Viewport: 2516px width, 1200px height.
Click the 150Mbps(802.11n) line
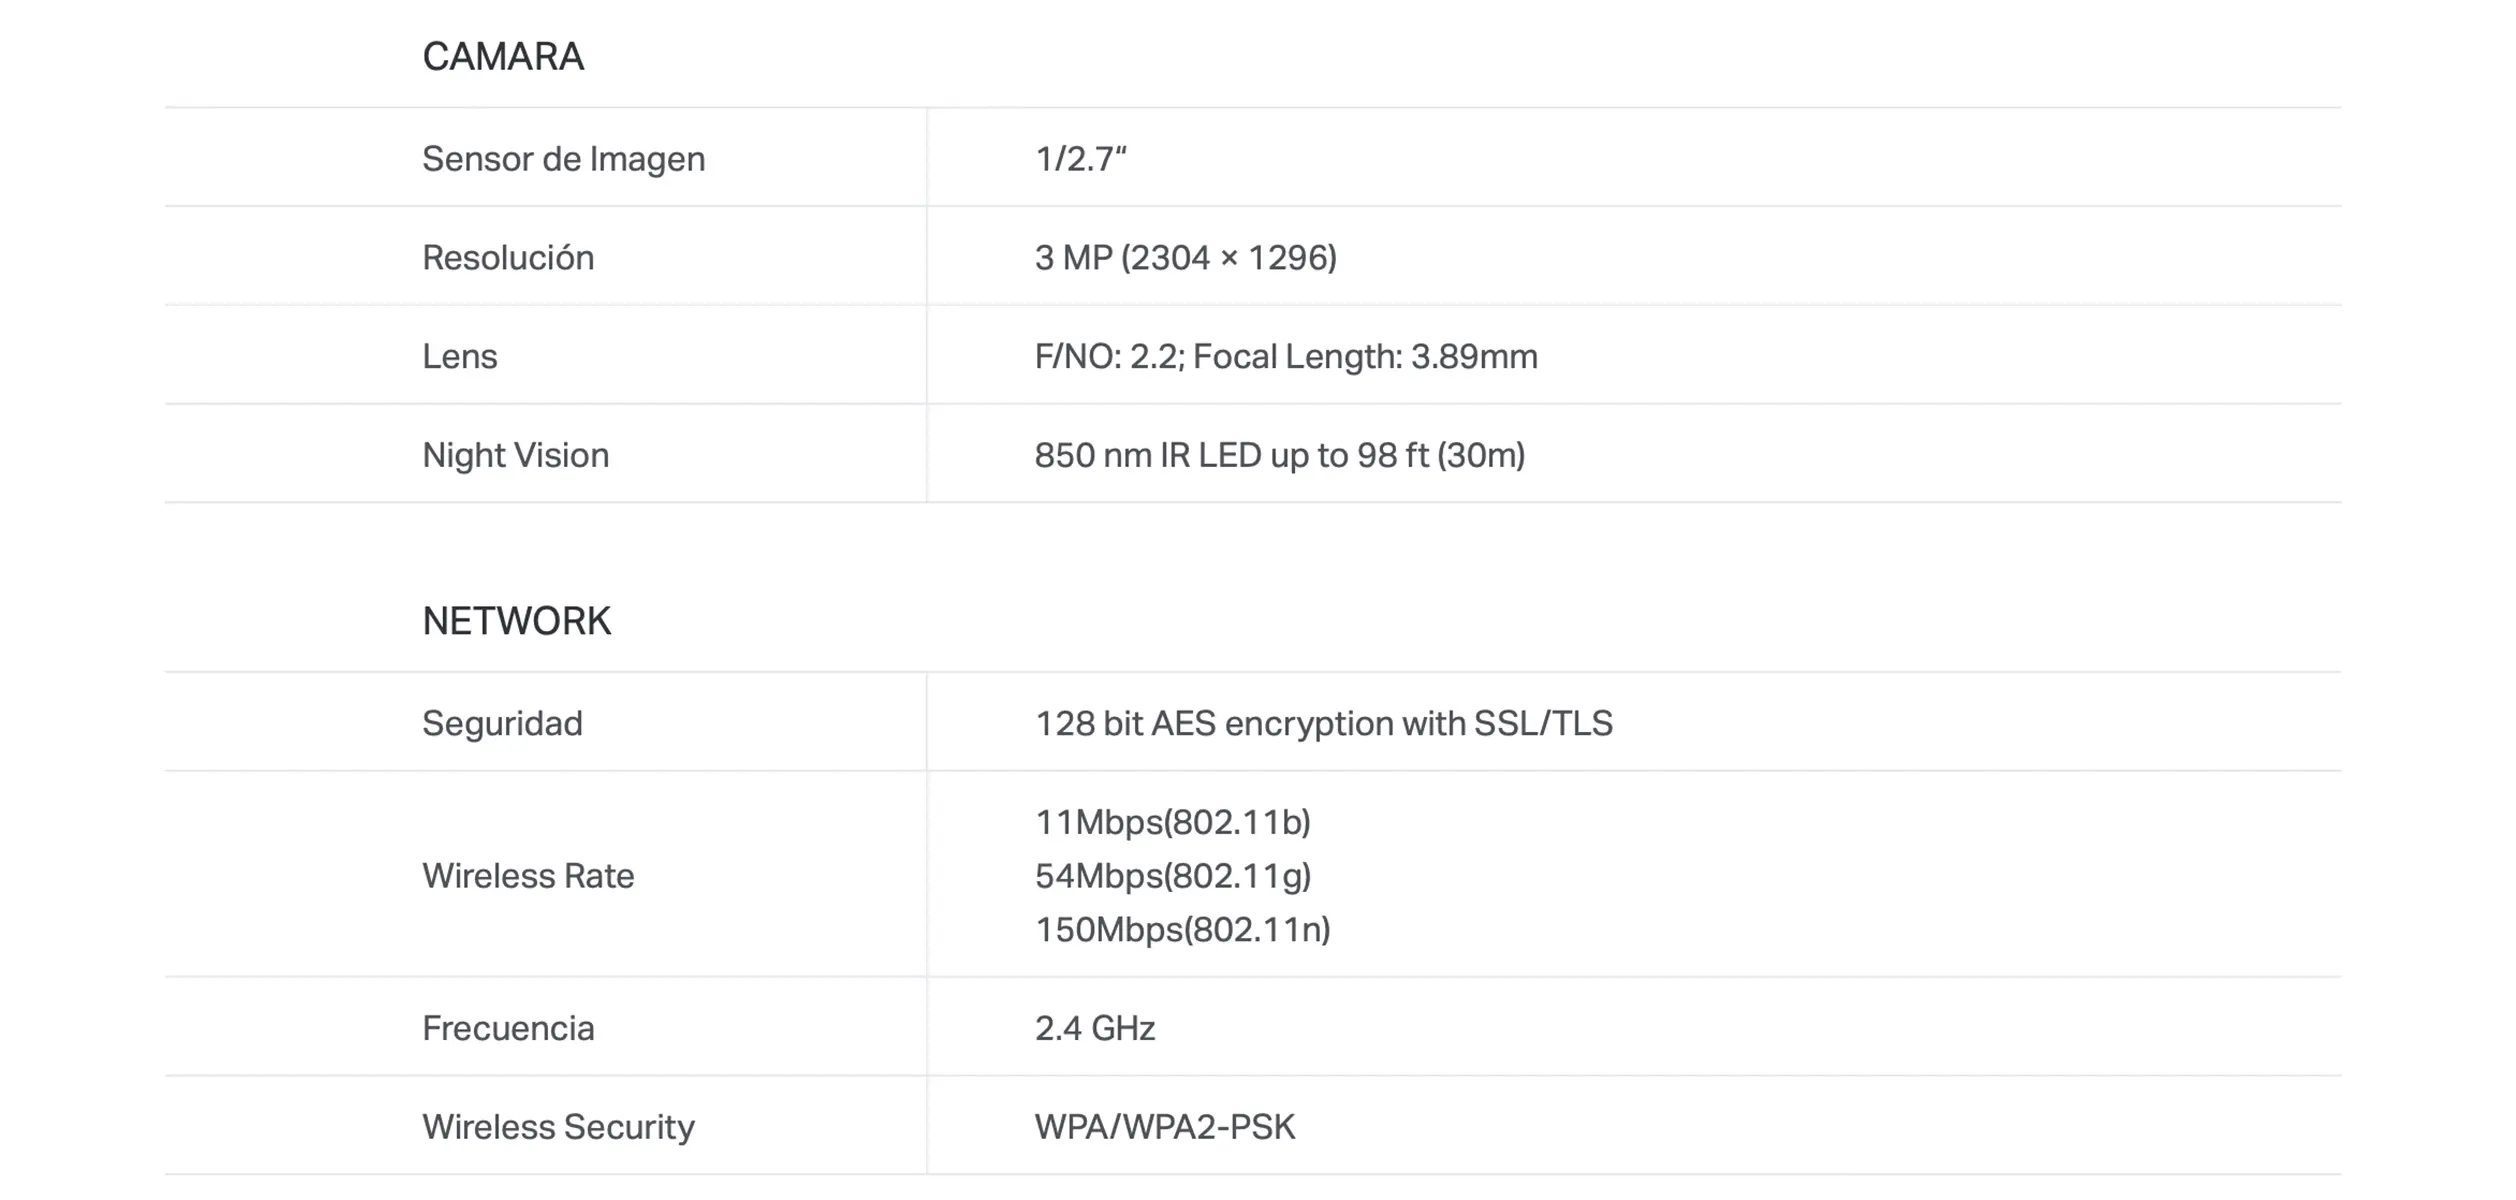click(x=1182, y=930)
